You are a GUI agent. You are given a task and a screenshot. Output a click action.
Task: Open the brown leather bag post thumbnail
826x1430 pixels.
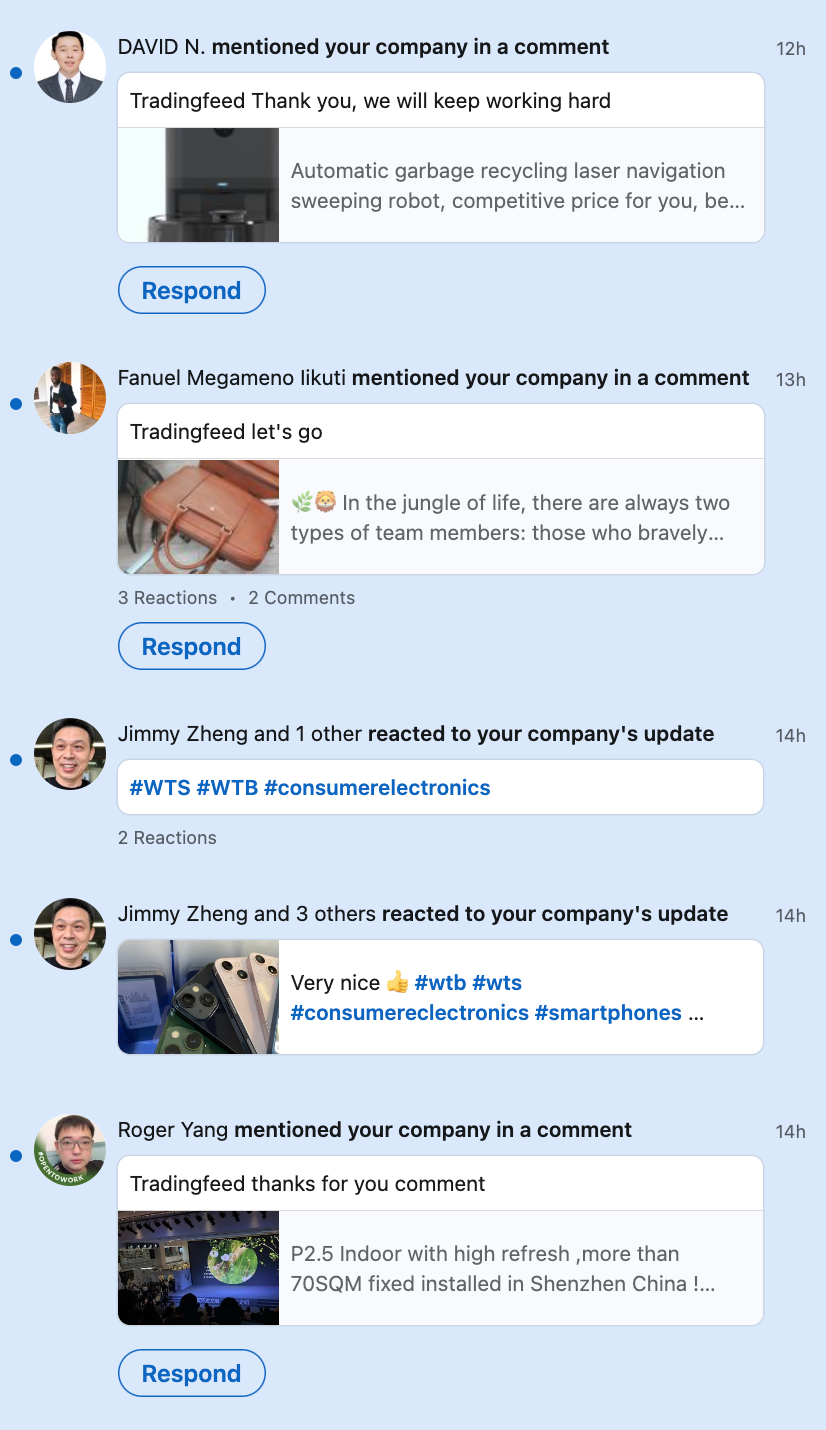click(x=199, y=517)
